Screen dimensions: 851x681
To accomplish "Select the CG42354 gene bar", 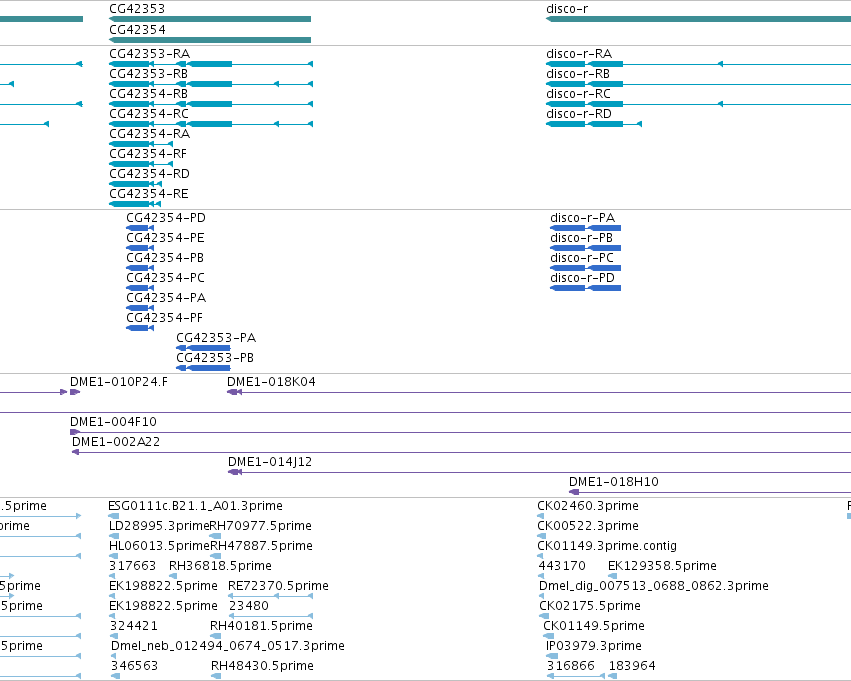I will click(210, 40).
